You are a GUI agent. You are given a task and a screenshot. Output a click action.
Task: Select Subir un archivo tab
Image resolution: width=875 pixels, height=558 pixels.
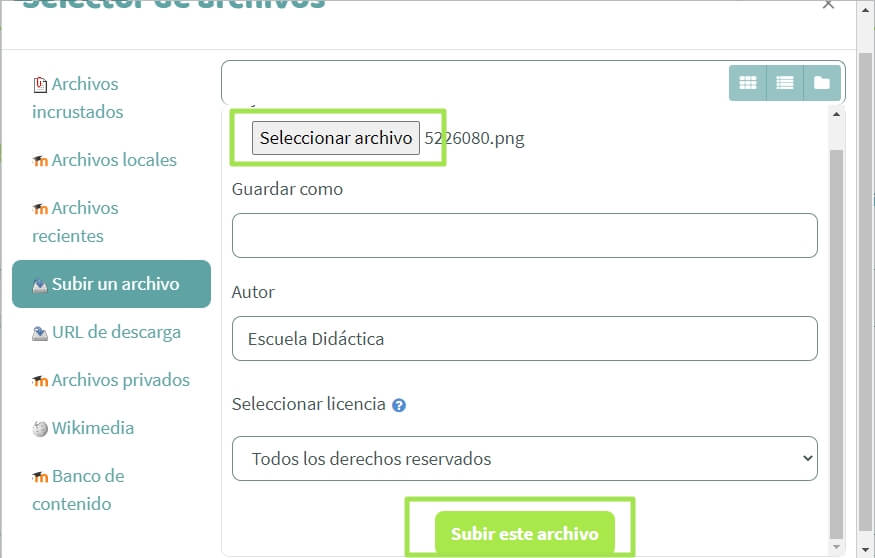pyautogui.click(x=112, y=283)
